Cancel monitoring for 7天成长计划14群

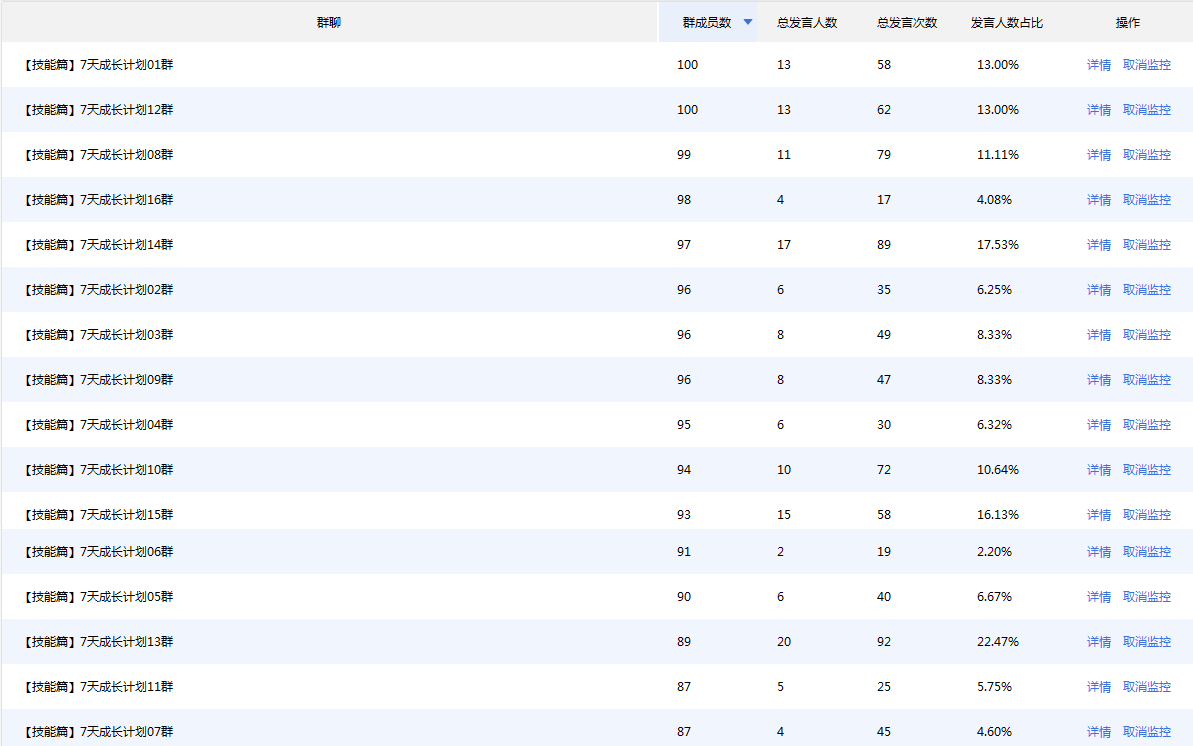point(1146,245)
